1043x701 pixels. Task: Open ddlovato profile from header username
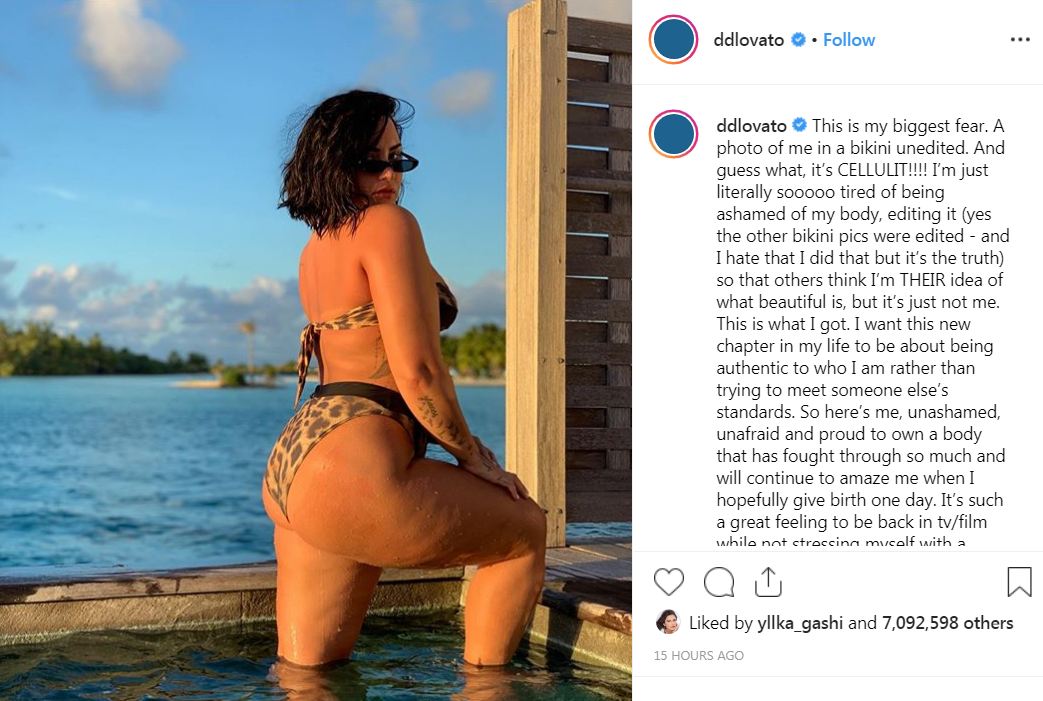[x=748, y=40]
